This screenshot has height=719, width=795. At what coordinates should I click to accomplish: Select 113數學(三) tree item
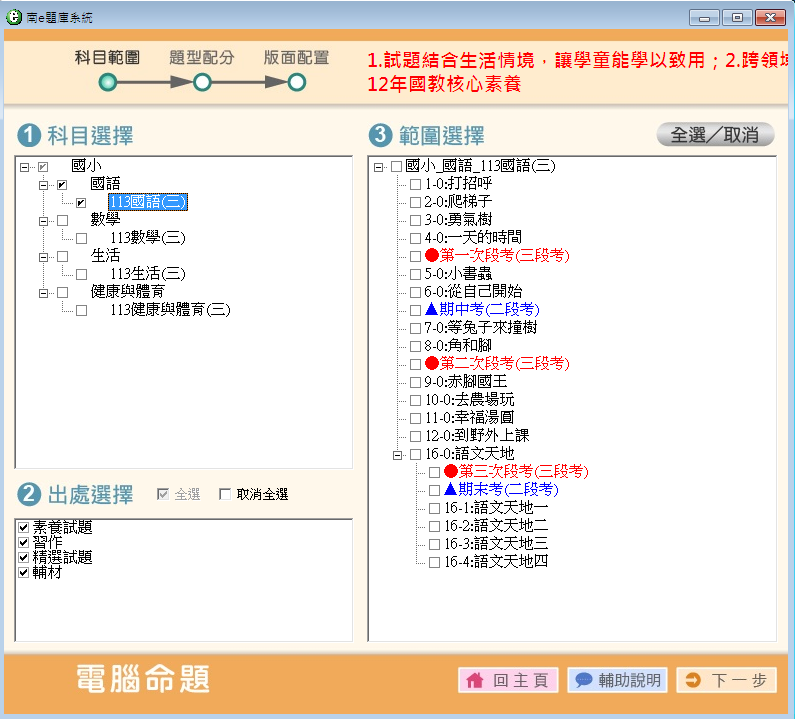(x=148, y=237)
